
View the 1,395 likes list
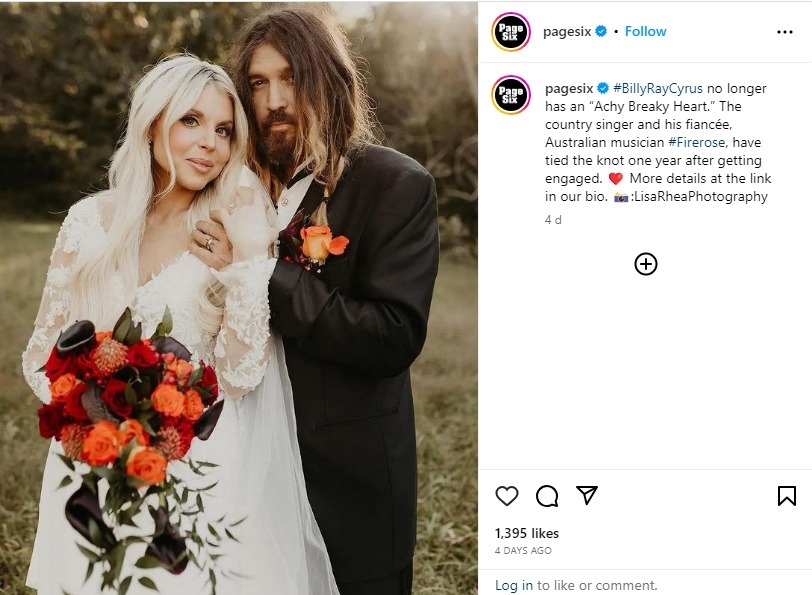point(527,533)
